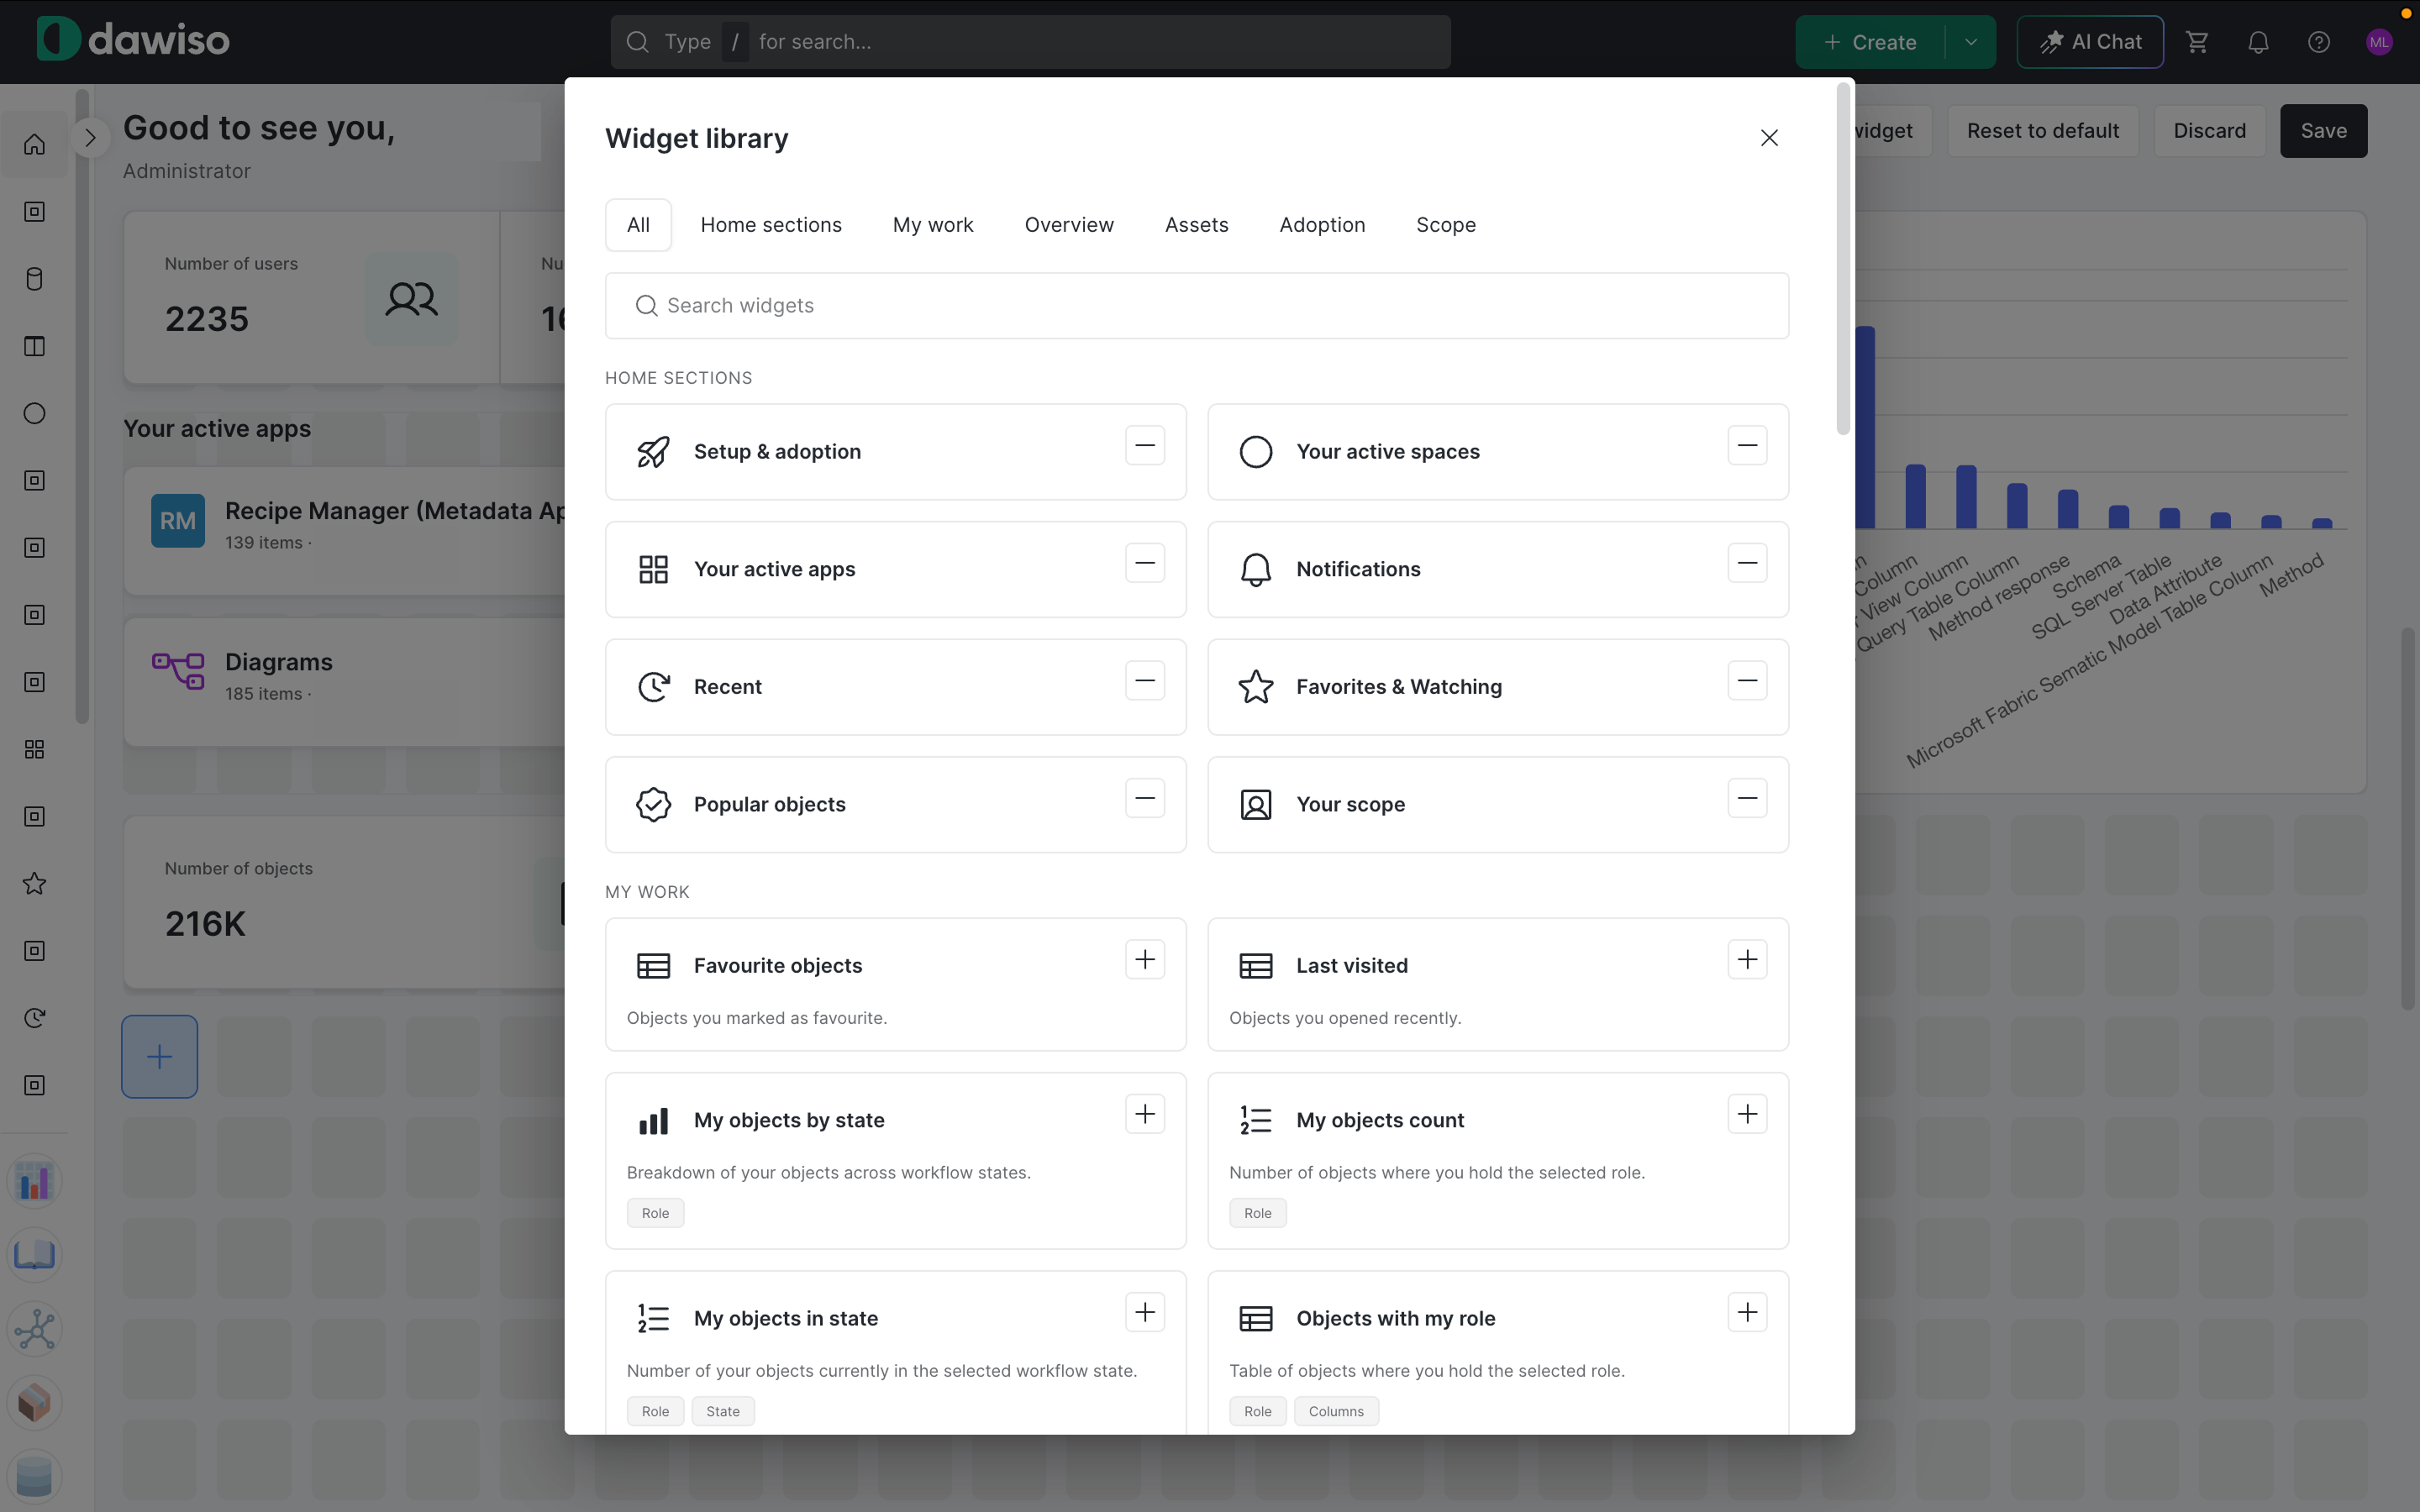The height and width of the screenshot is (1512, 2420).
Task: Open the recent clock sidebar icon
Action: tap(35, 1018)
